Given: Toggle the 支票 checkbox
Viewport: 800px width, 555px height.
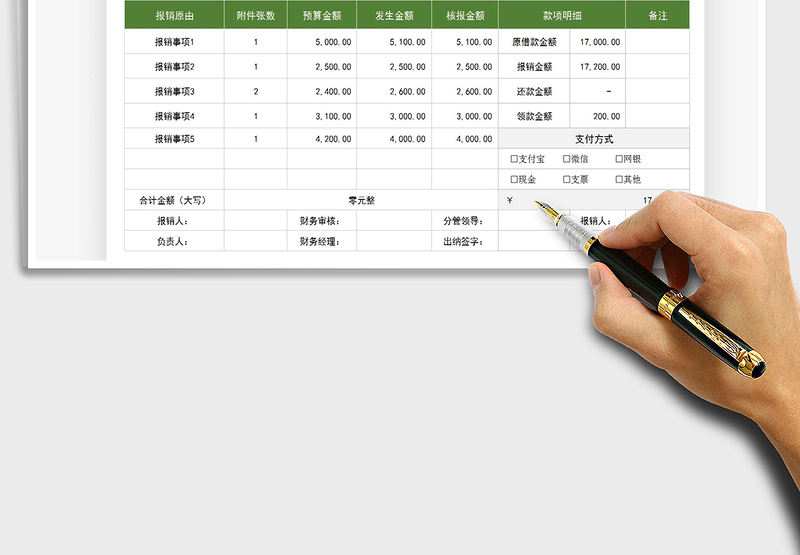Looking at the screenshot, I should (x=567, y=180).
